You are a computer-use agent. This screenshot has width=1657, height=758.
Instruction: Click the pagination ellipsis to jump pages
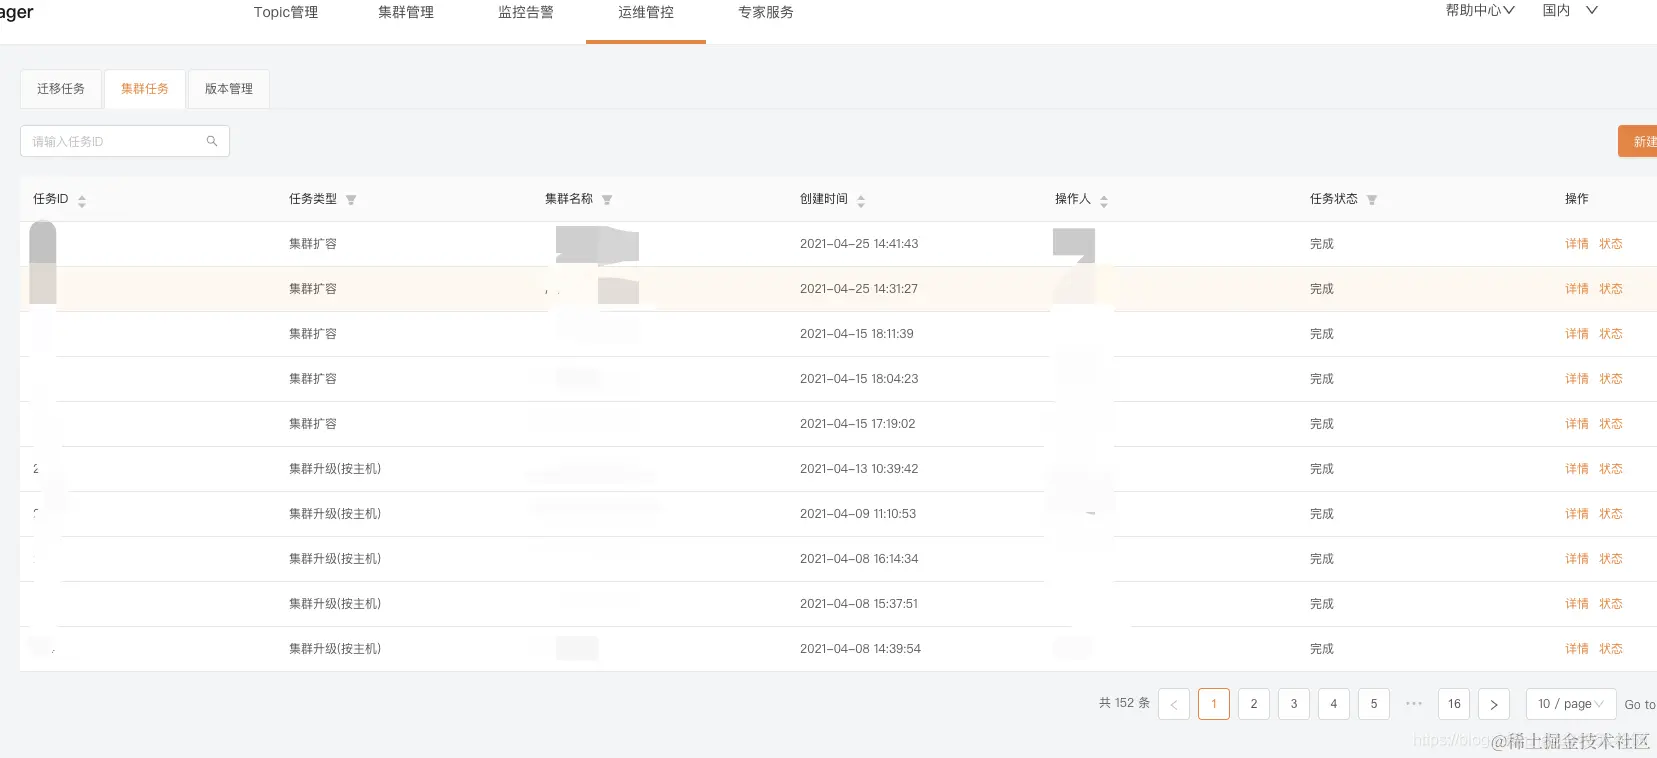(x=1414, y=703)
